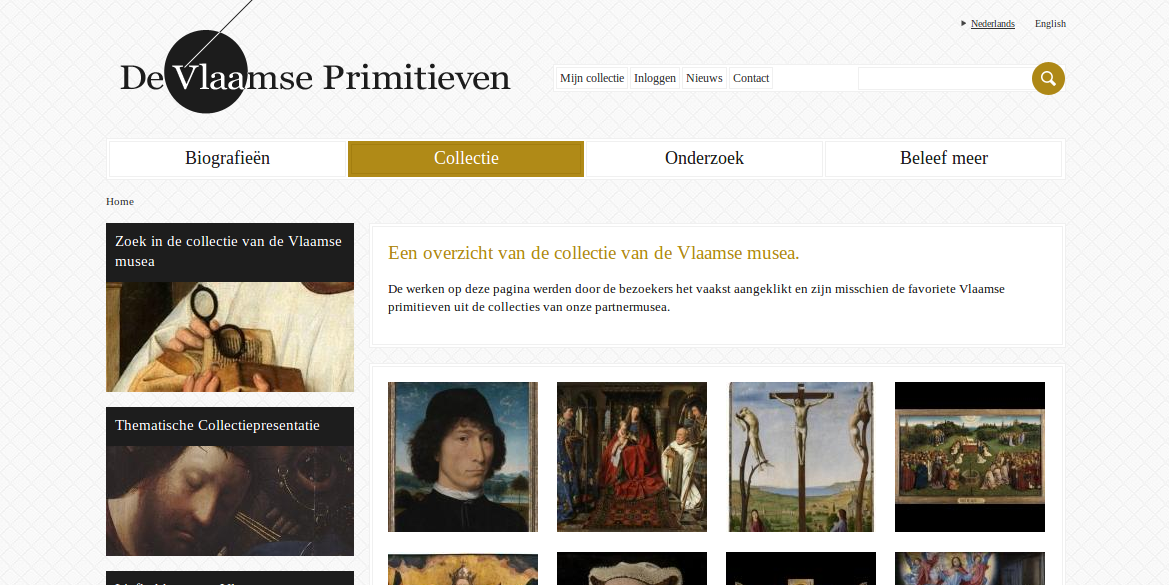Open Madonna with canon painting thumbnail
Viewport: 1169px width, 585px height.
(x=631, y=457)
